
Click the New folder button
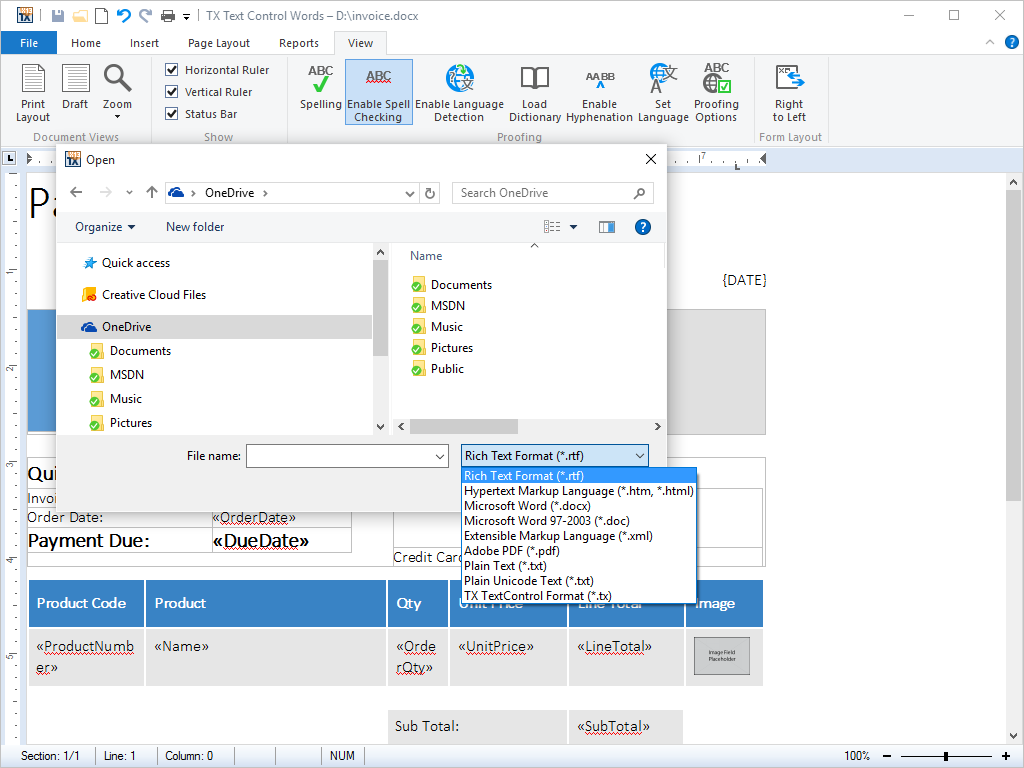(195, 227)
